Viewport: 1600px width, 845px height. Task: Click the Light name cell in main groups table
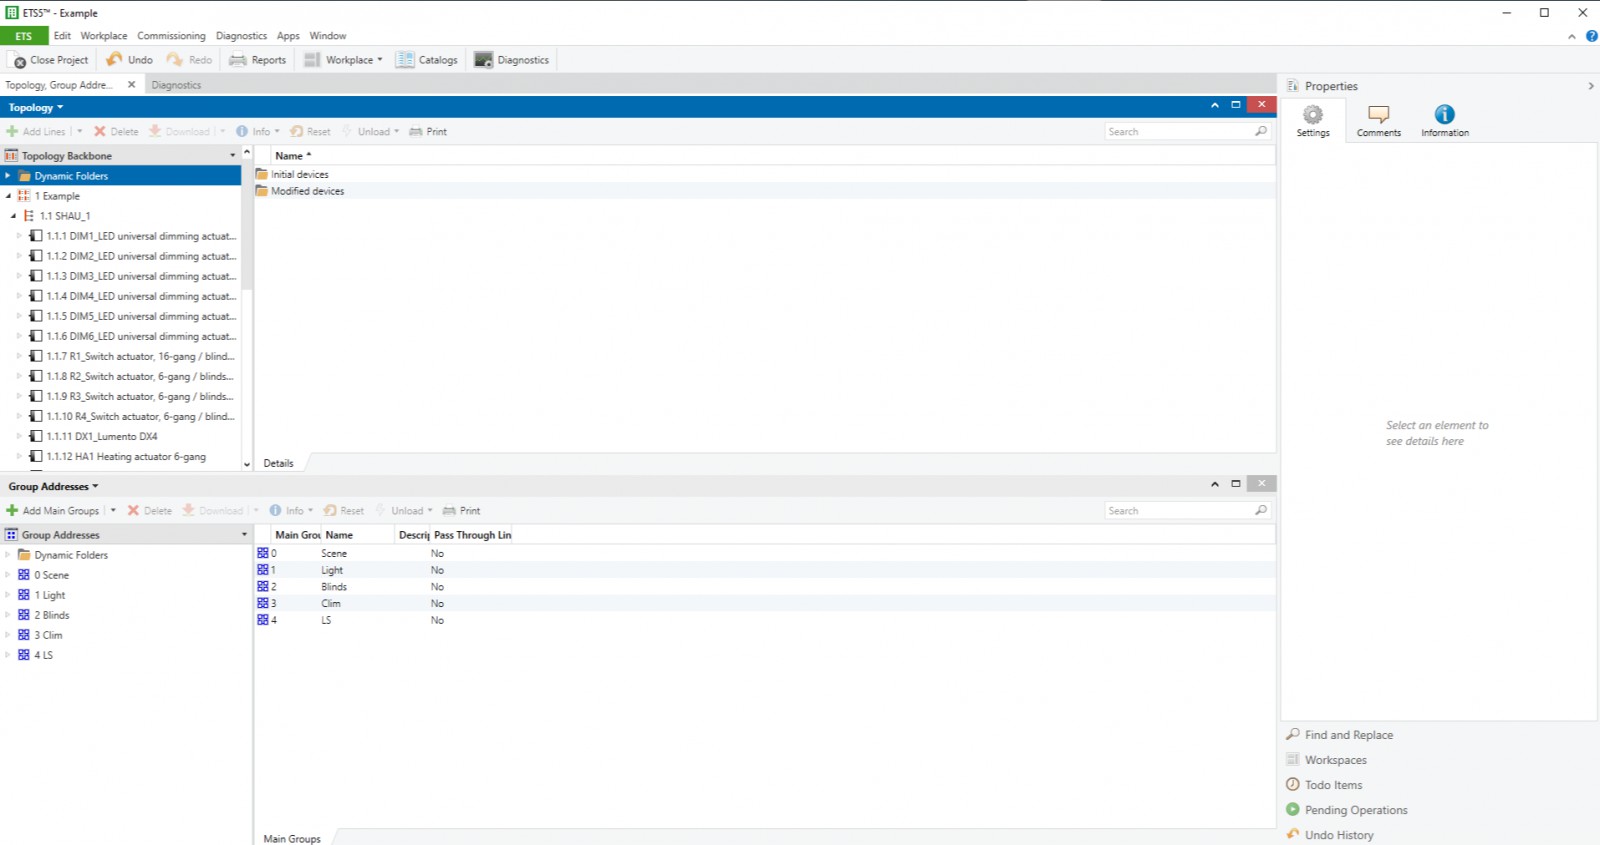332,570
